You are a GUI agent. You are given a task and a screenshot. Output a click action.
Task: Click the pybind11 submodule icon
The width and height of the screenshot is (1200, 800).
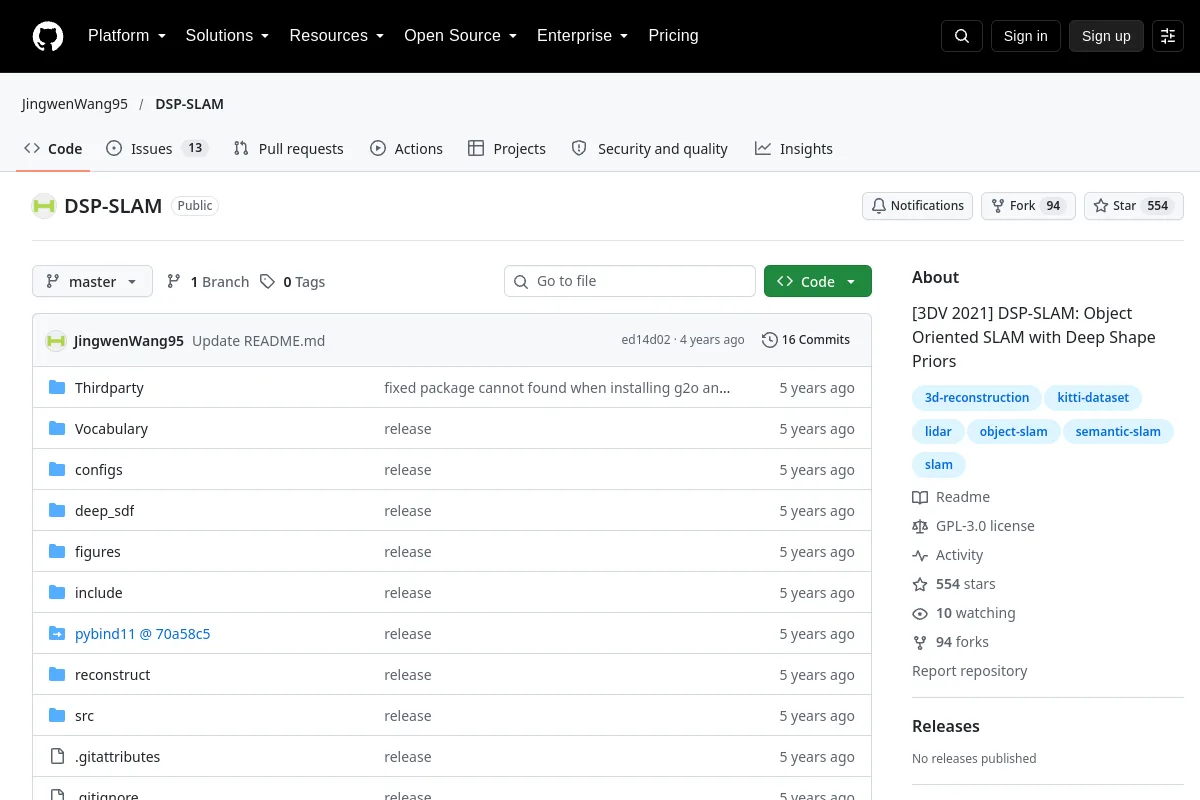57,634
